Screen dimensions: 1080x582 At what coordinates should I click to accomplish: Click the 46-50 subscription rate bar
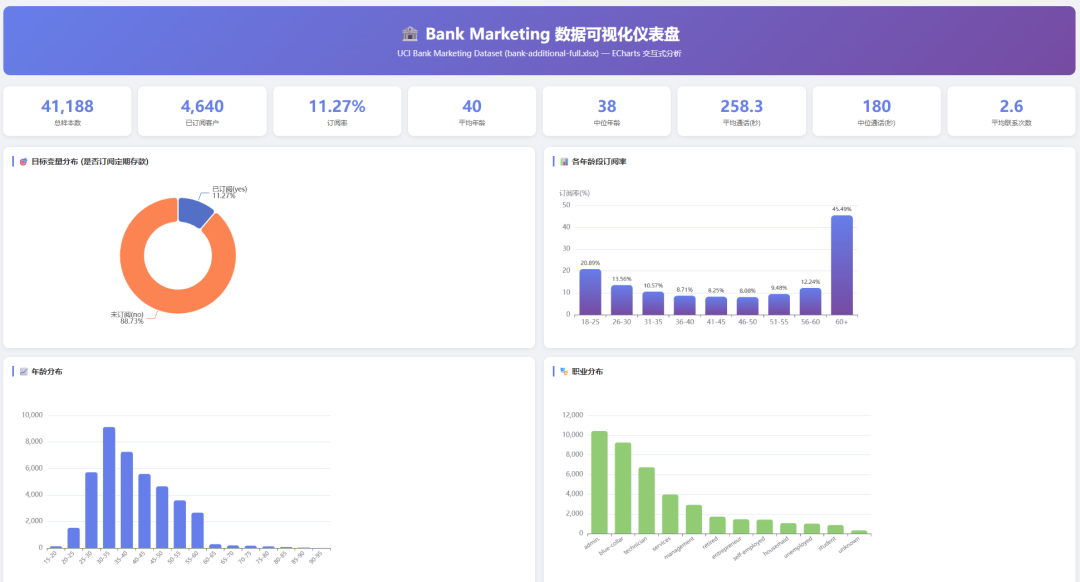point(747,306)
